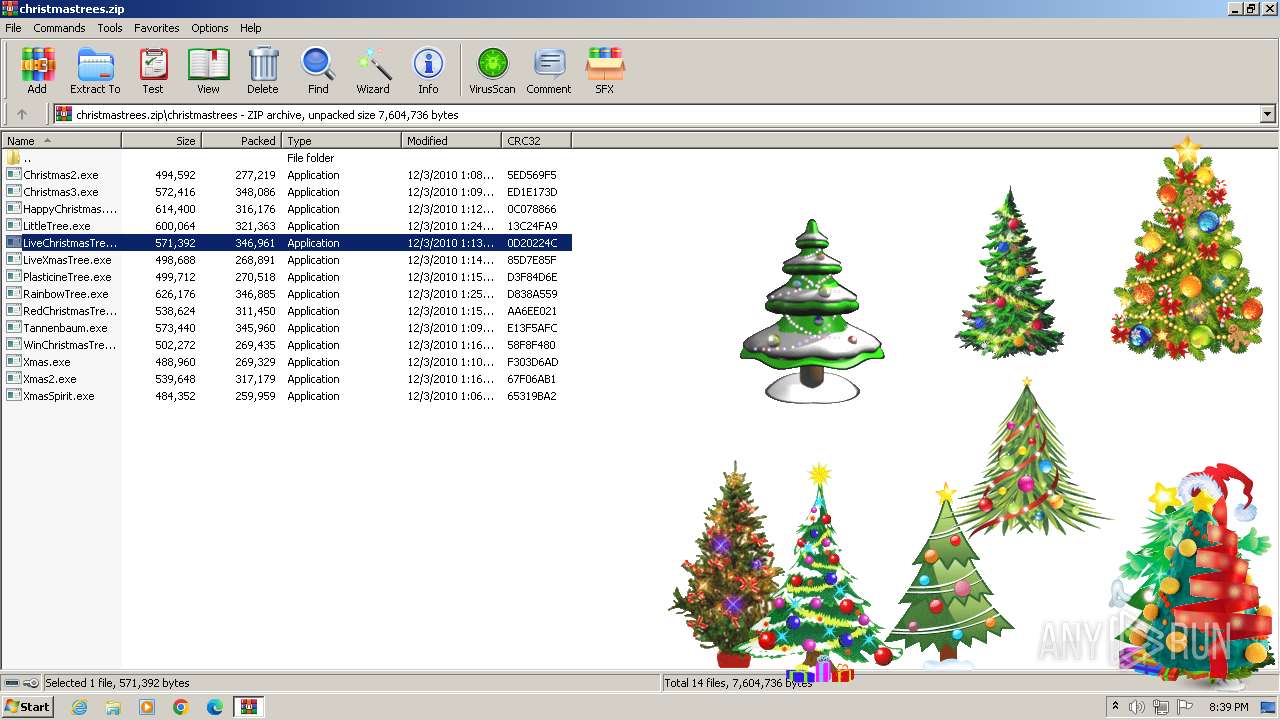
Task: Select Christmas2.exe in the list
Action: tap(286, 175)
